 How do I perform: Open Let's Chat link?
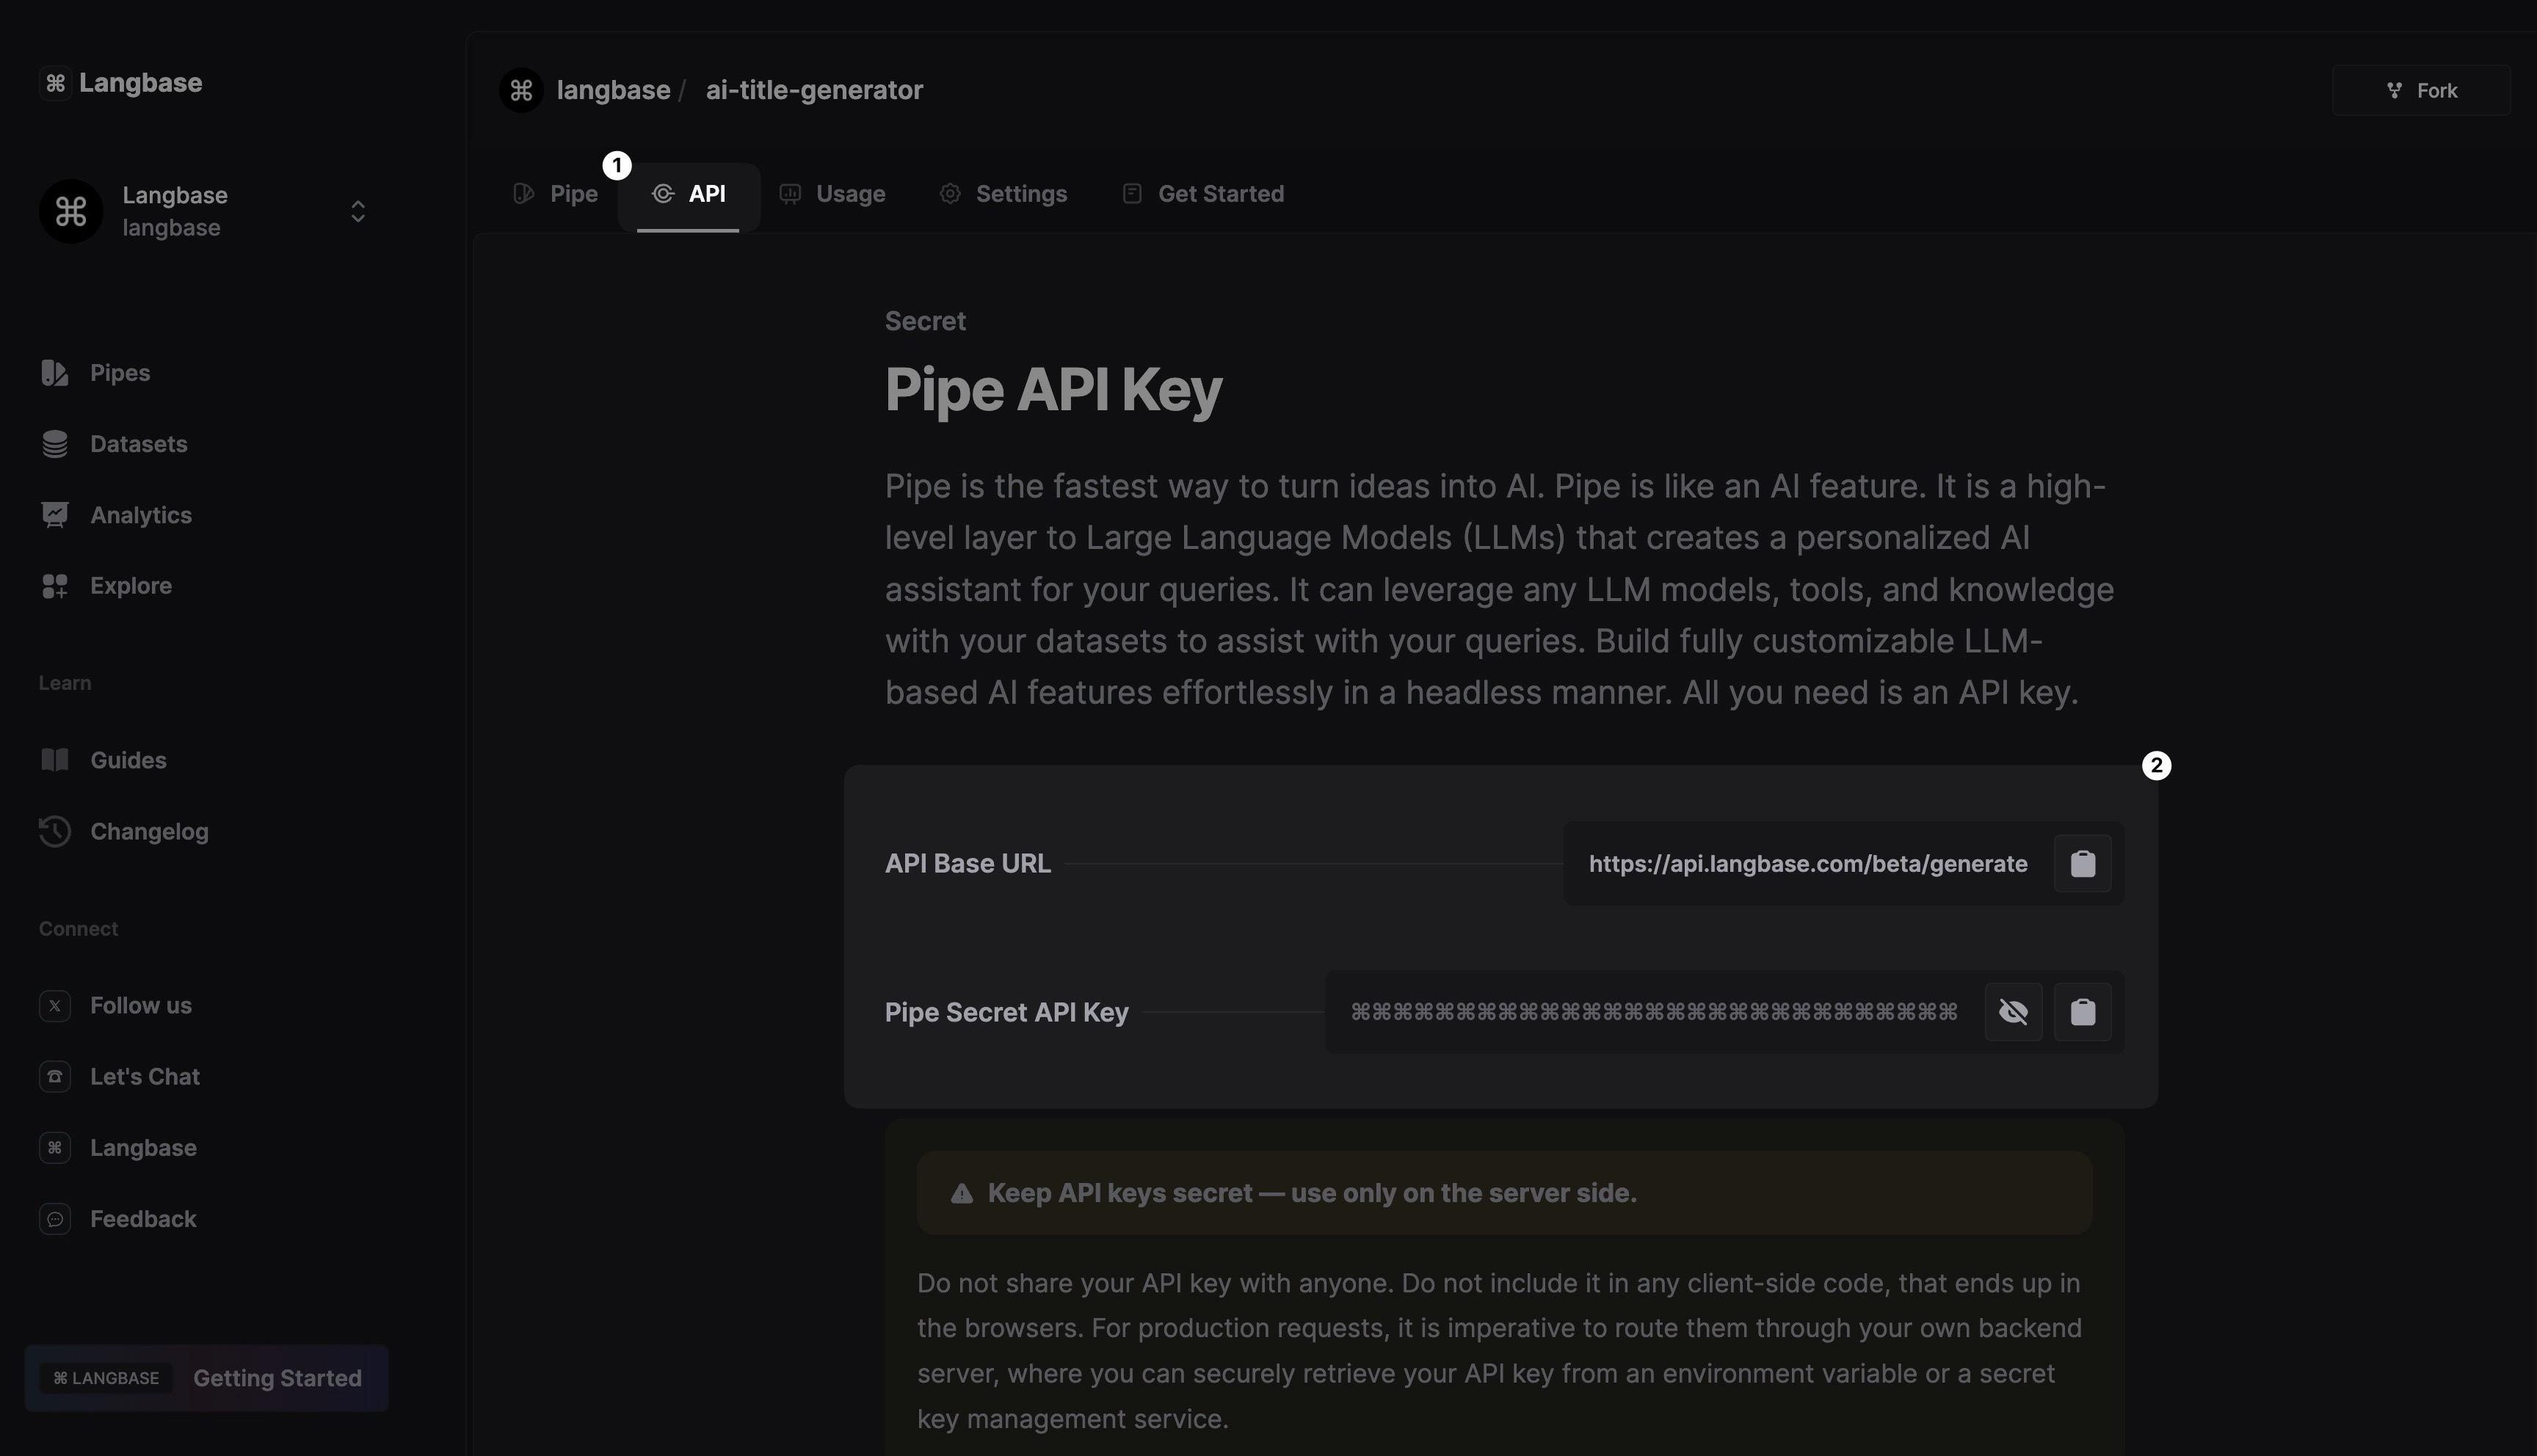[145, 1076]
